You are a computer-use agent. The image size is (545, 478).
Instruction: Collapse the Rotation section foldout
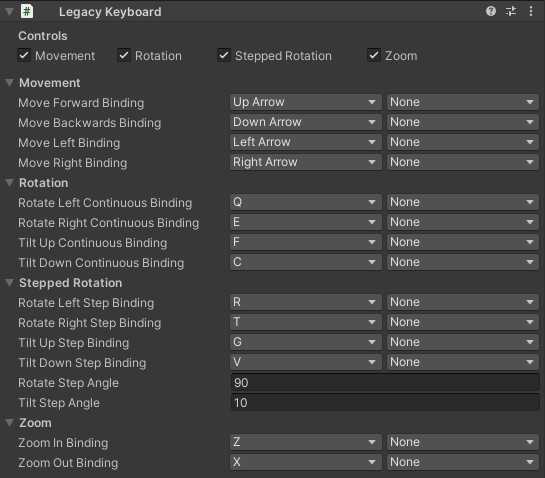pos(10,183)
